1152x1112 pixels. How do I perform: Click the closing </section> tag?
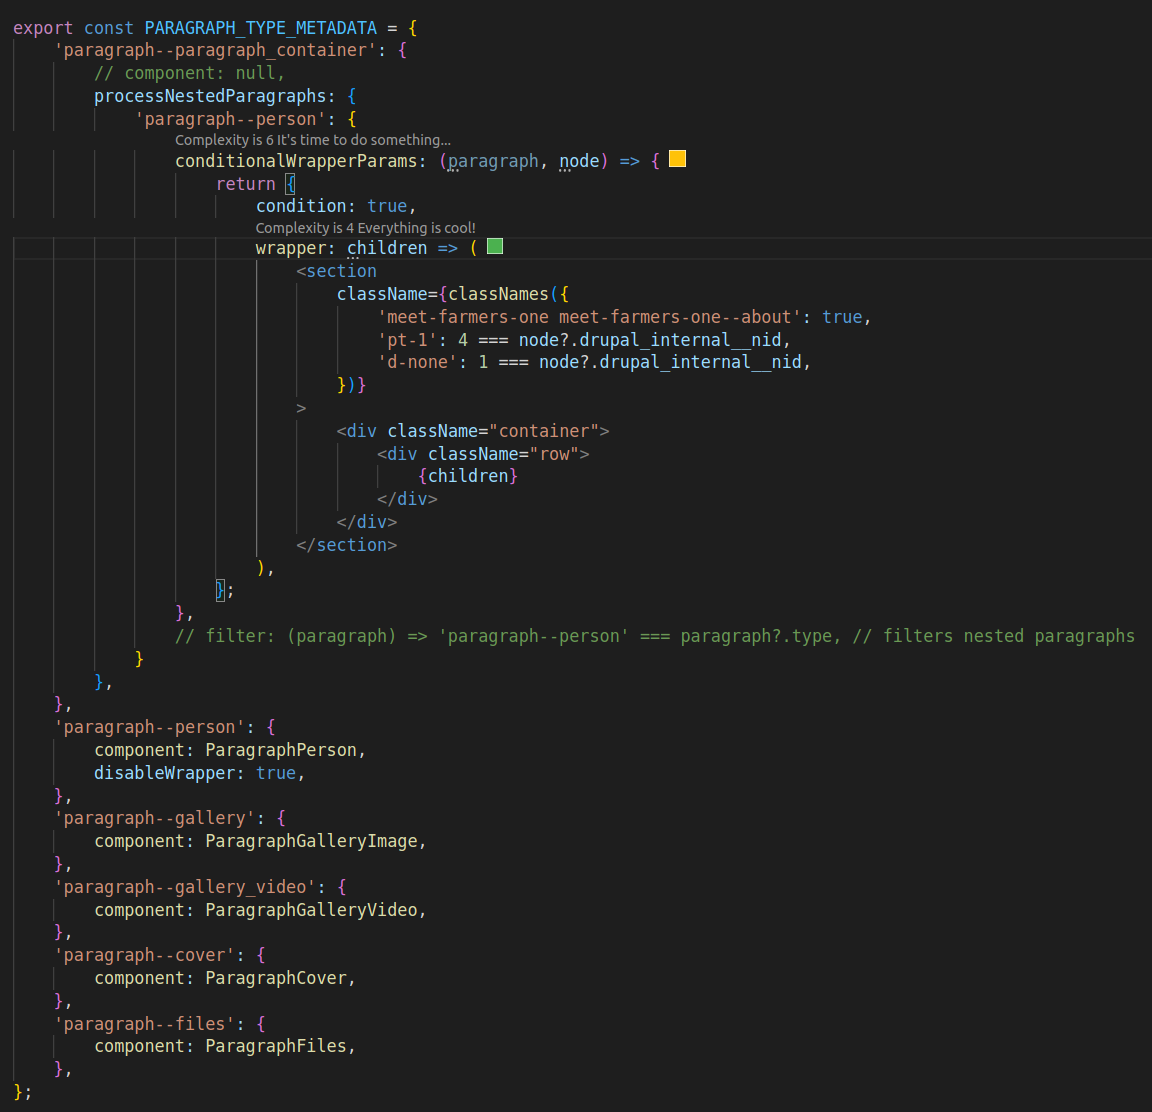pyautogui.click(x=347, y=545)
